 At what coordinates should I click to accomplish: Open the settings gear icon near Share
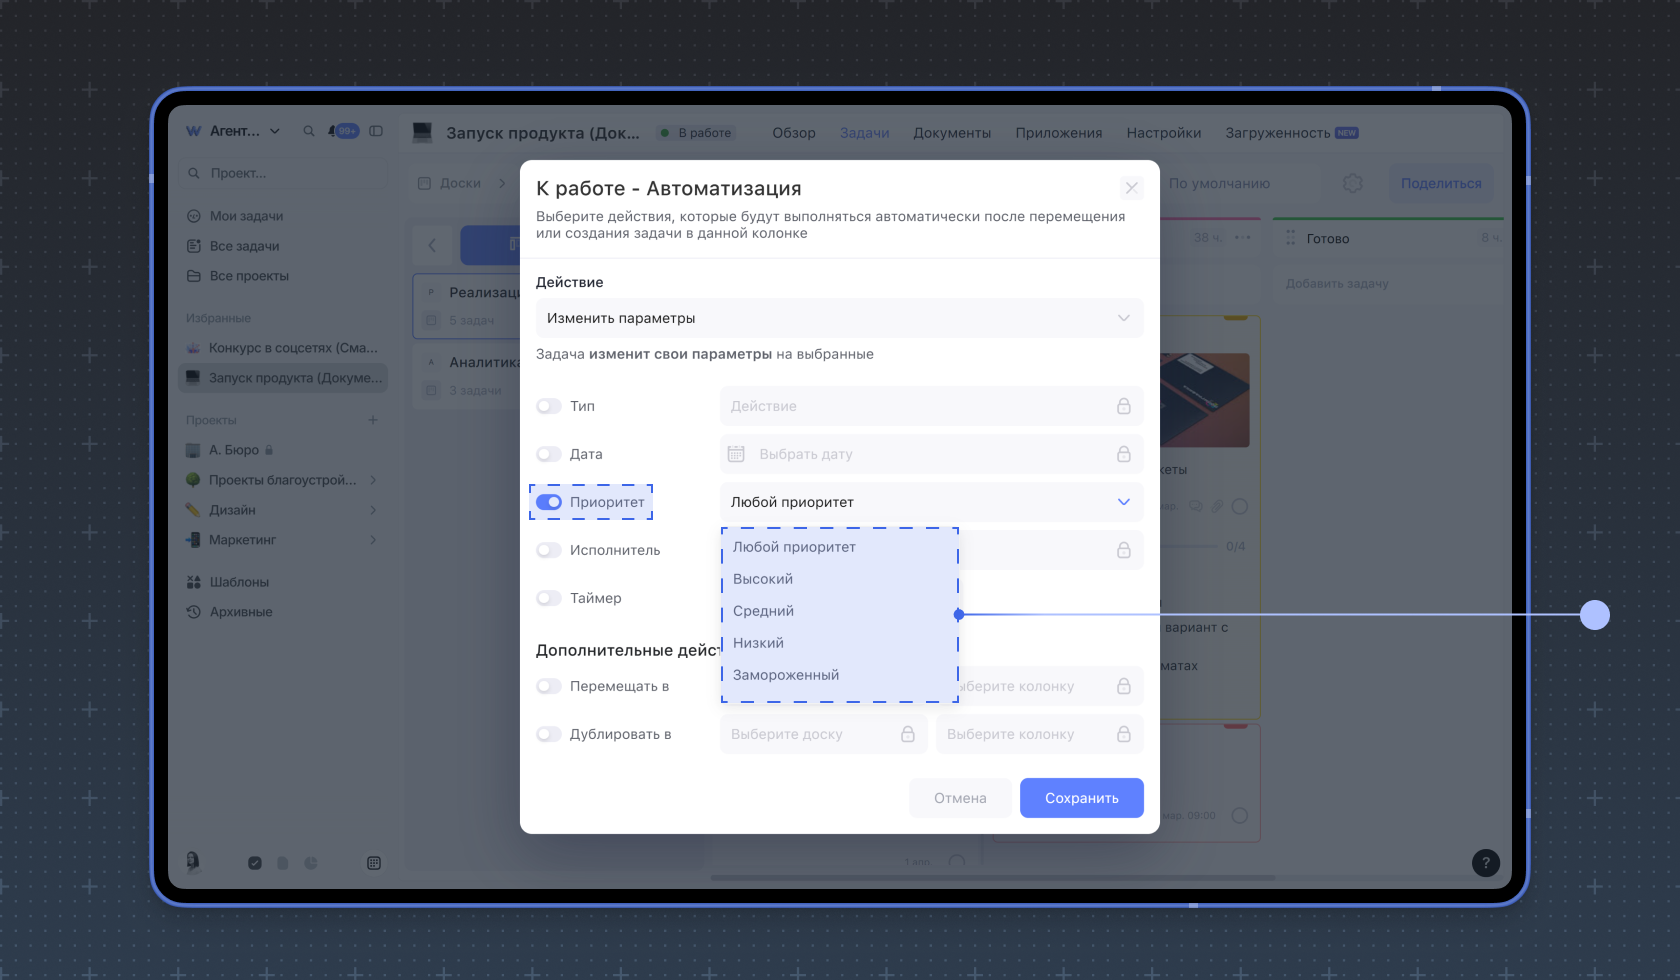tap(1352, 183)
